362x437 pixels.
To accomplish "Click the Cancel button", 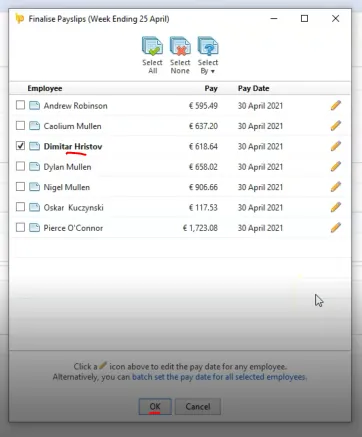I will [x=198, y=406].
